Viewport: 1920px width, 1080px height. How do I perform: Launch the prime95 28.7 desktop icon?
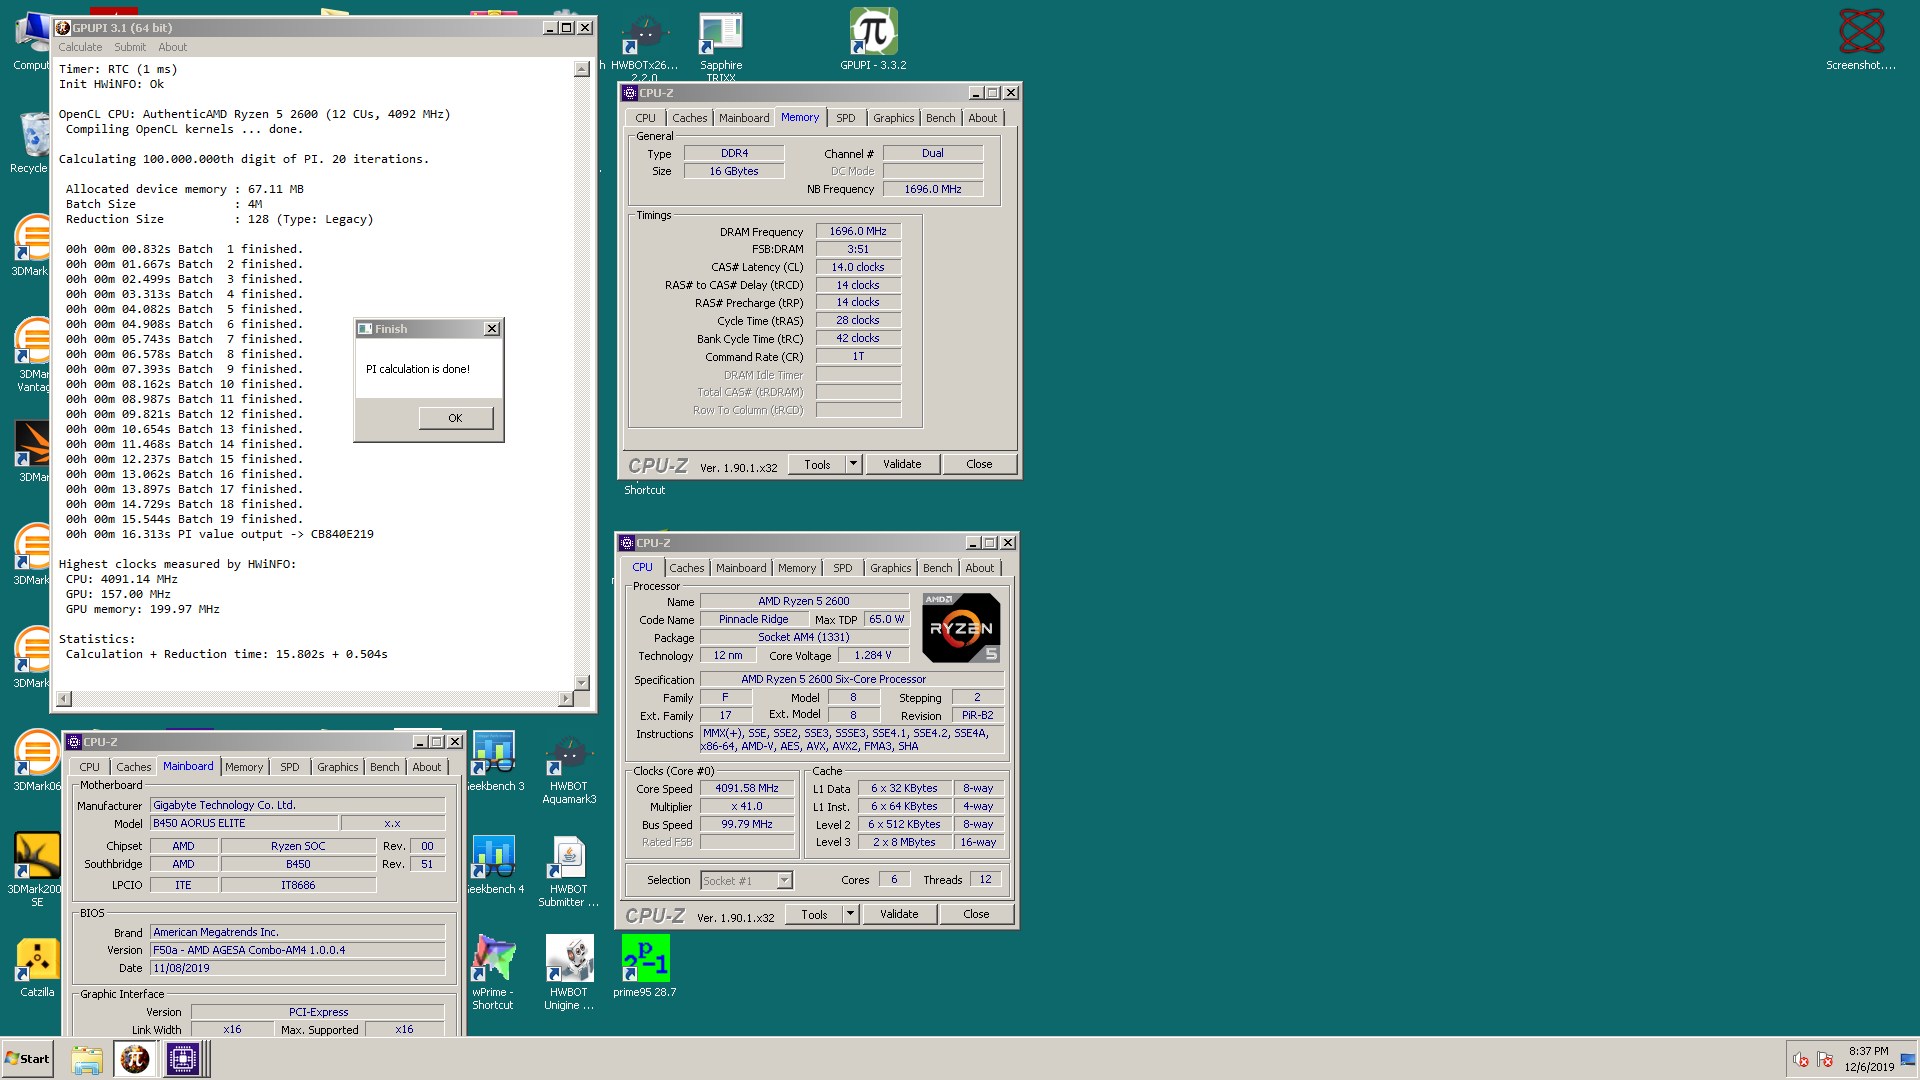pyautogui.click(x=645, y=967)
